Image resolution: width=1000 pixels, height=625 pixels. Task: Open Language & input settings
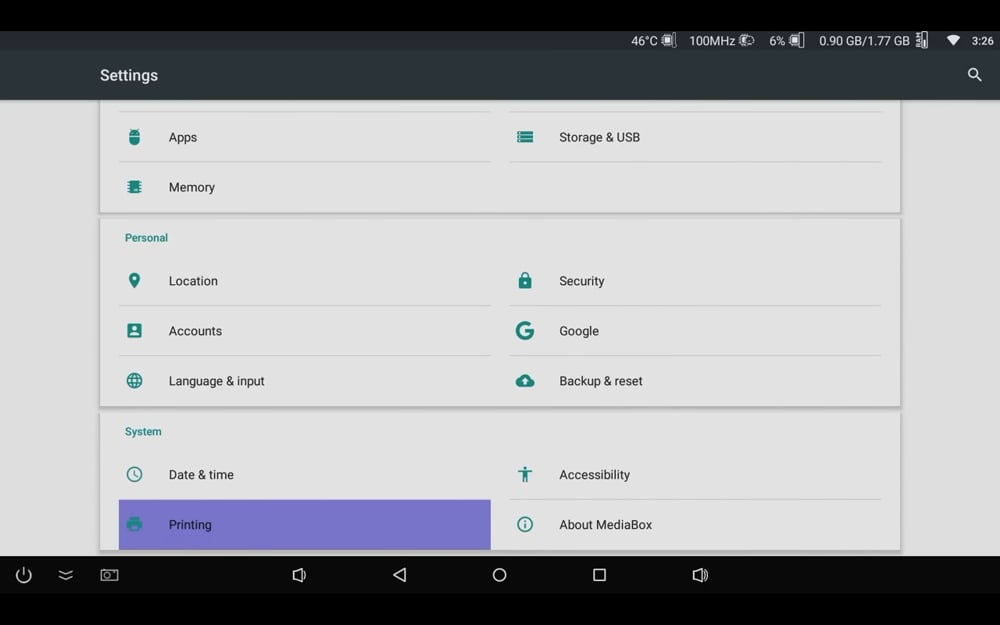(x=216, y=381)
